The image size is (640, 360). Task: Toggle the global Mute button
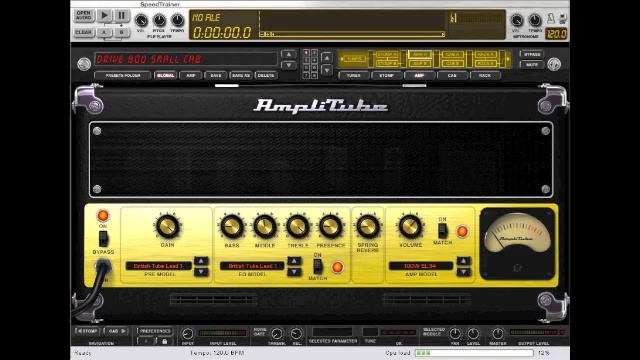(x=532, y=64)
